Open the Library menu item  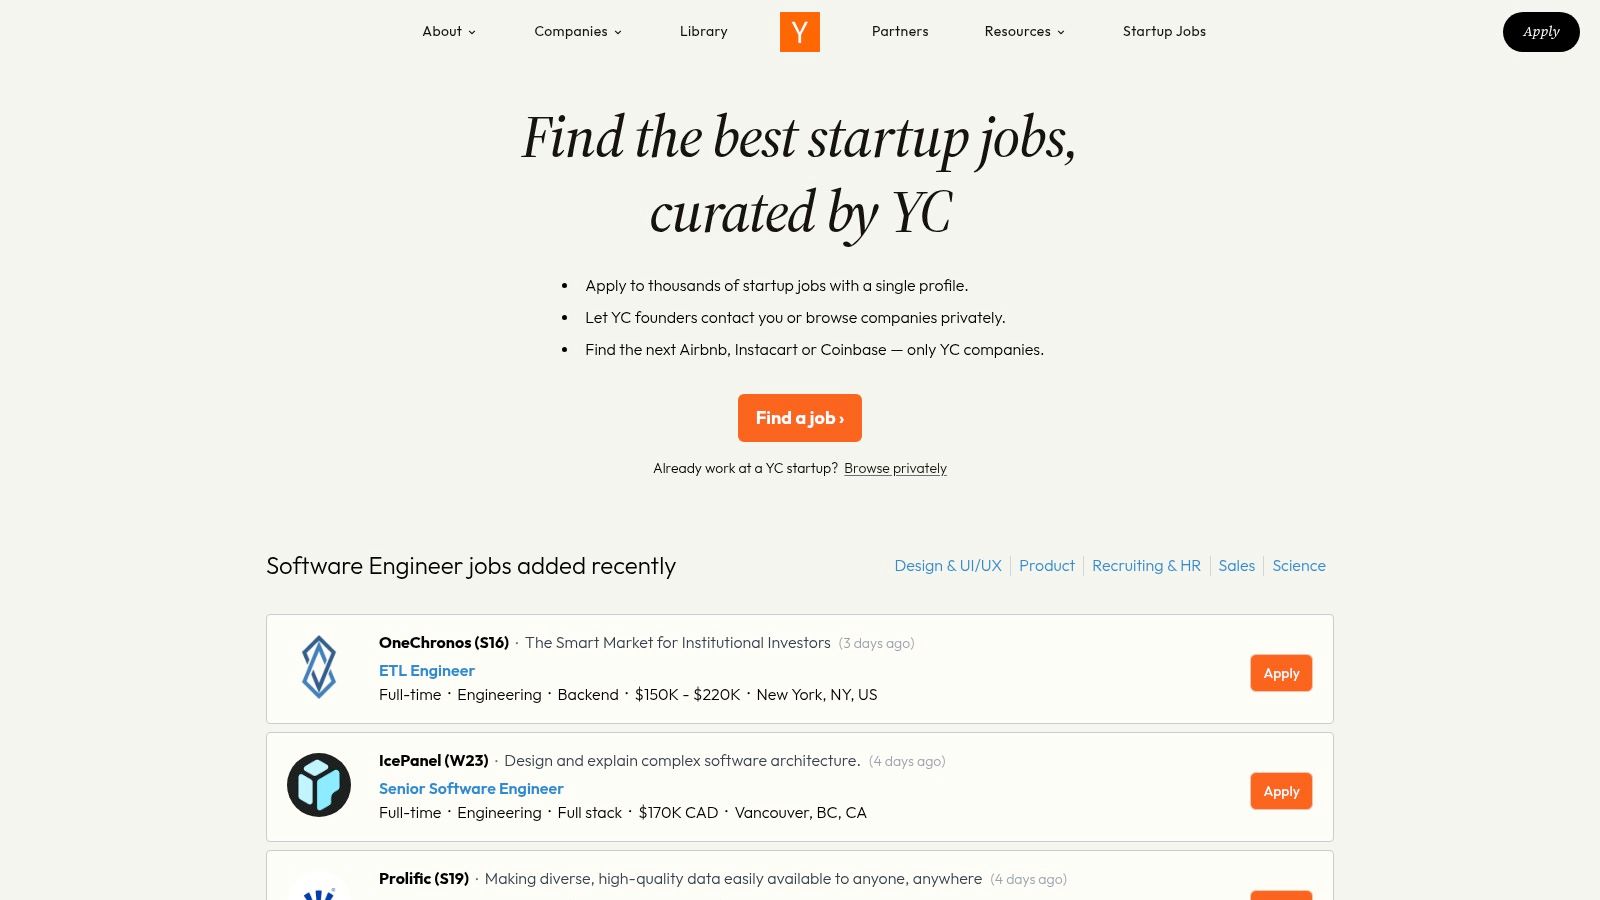(703, 31)
